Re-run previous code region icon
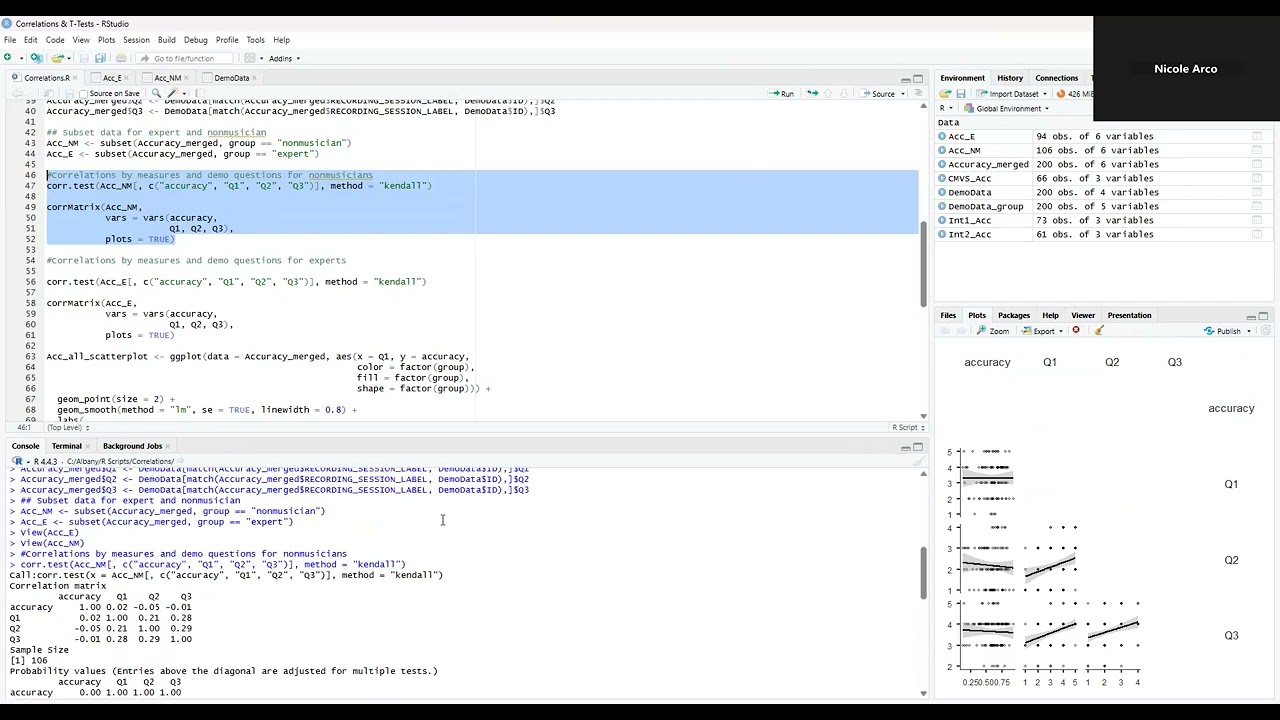Viewport: 1280px width, 720px height. click(812, 93)
